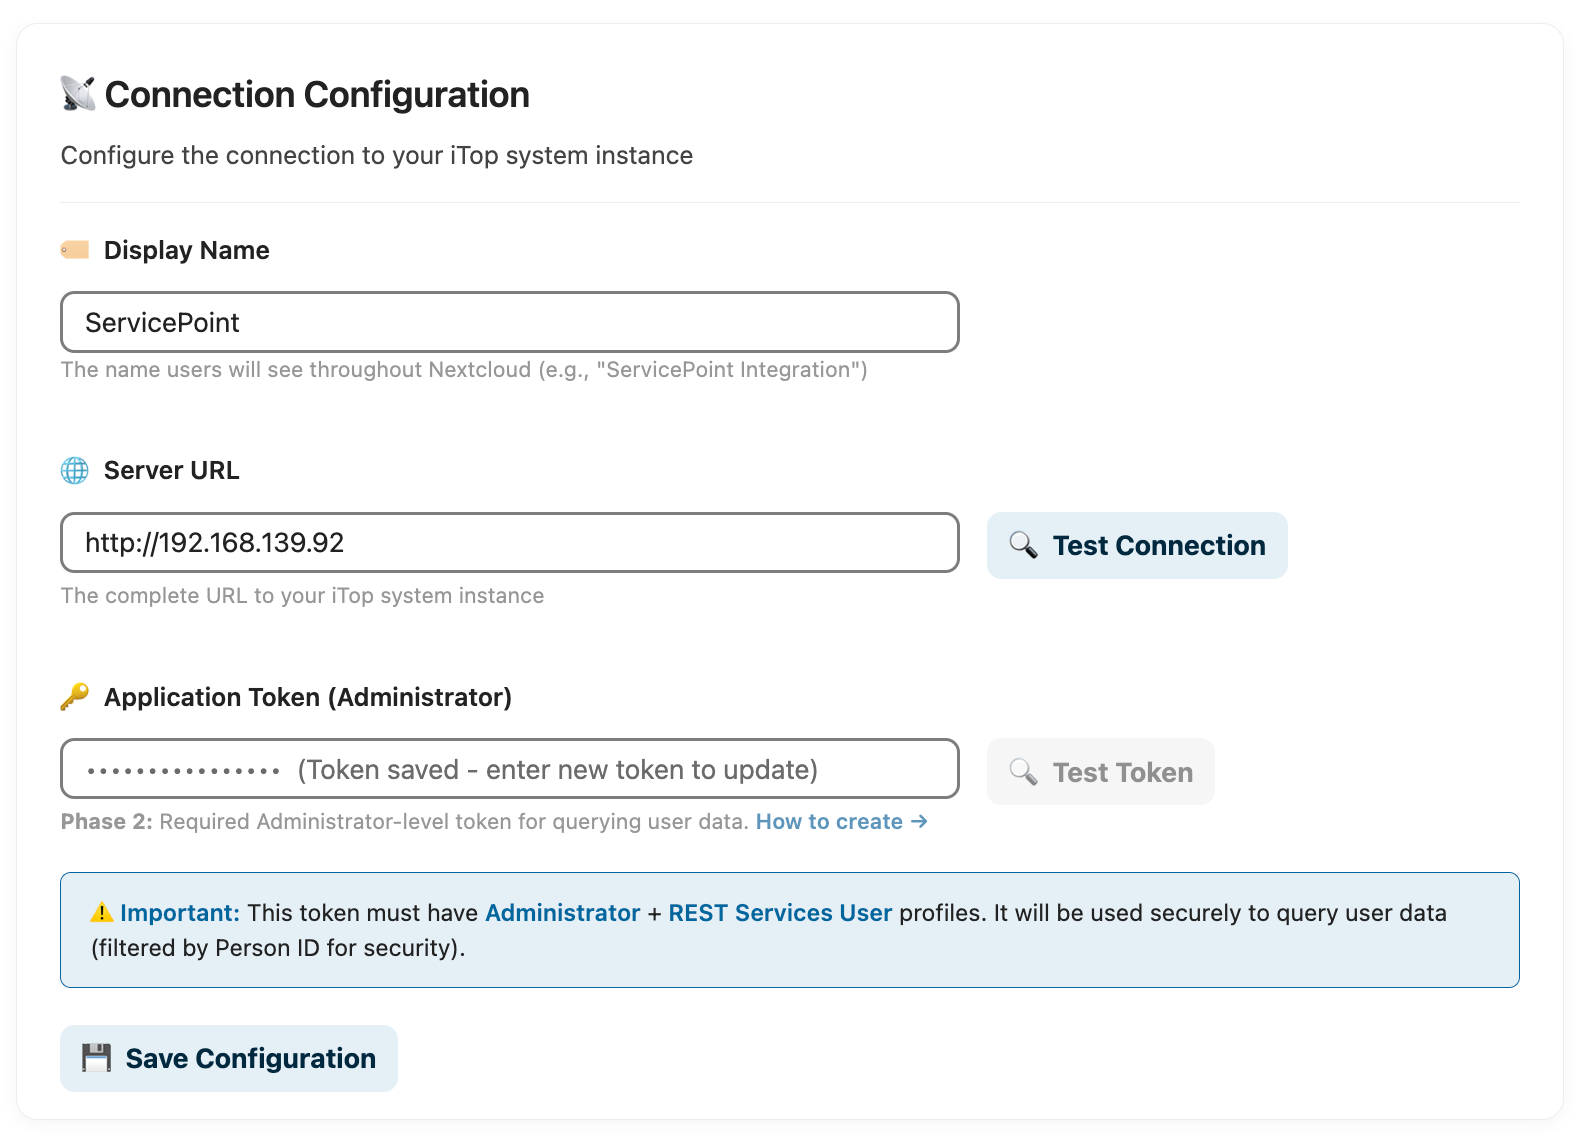Click the yellow warning triangle icon
The height and width of the screenshot is (1142, 1584).
coord(102,913)
